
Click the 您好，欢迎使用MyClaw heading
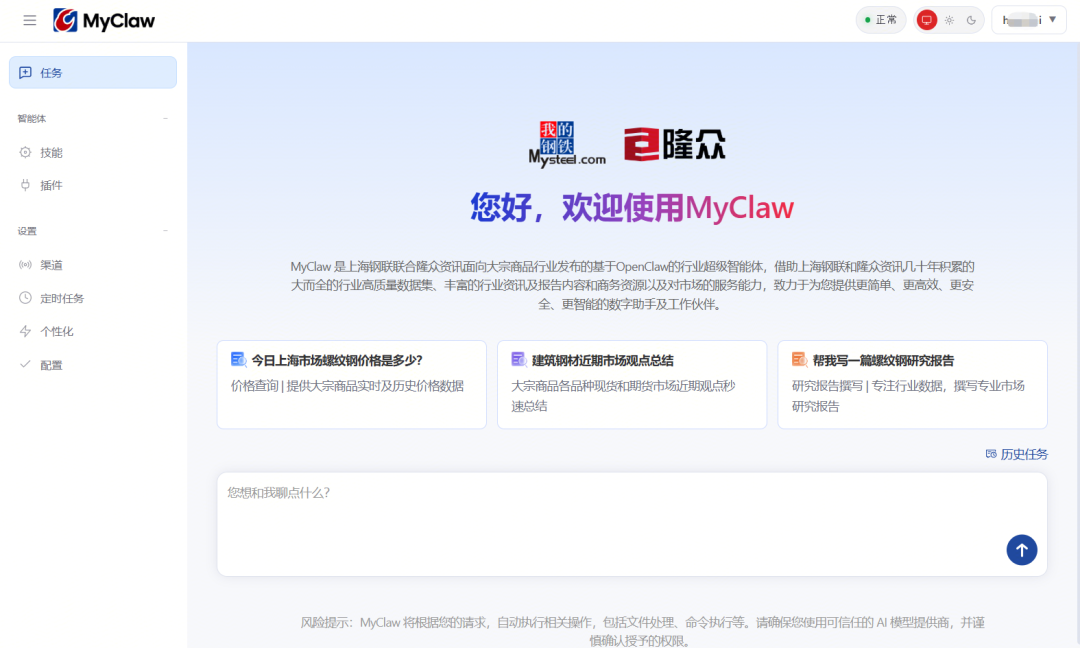(632, 207)
